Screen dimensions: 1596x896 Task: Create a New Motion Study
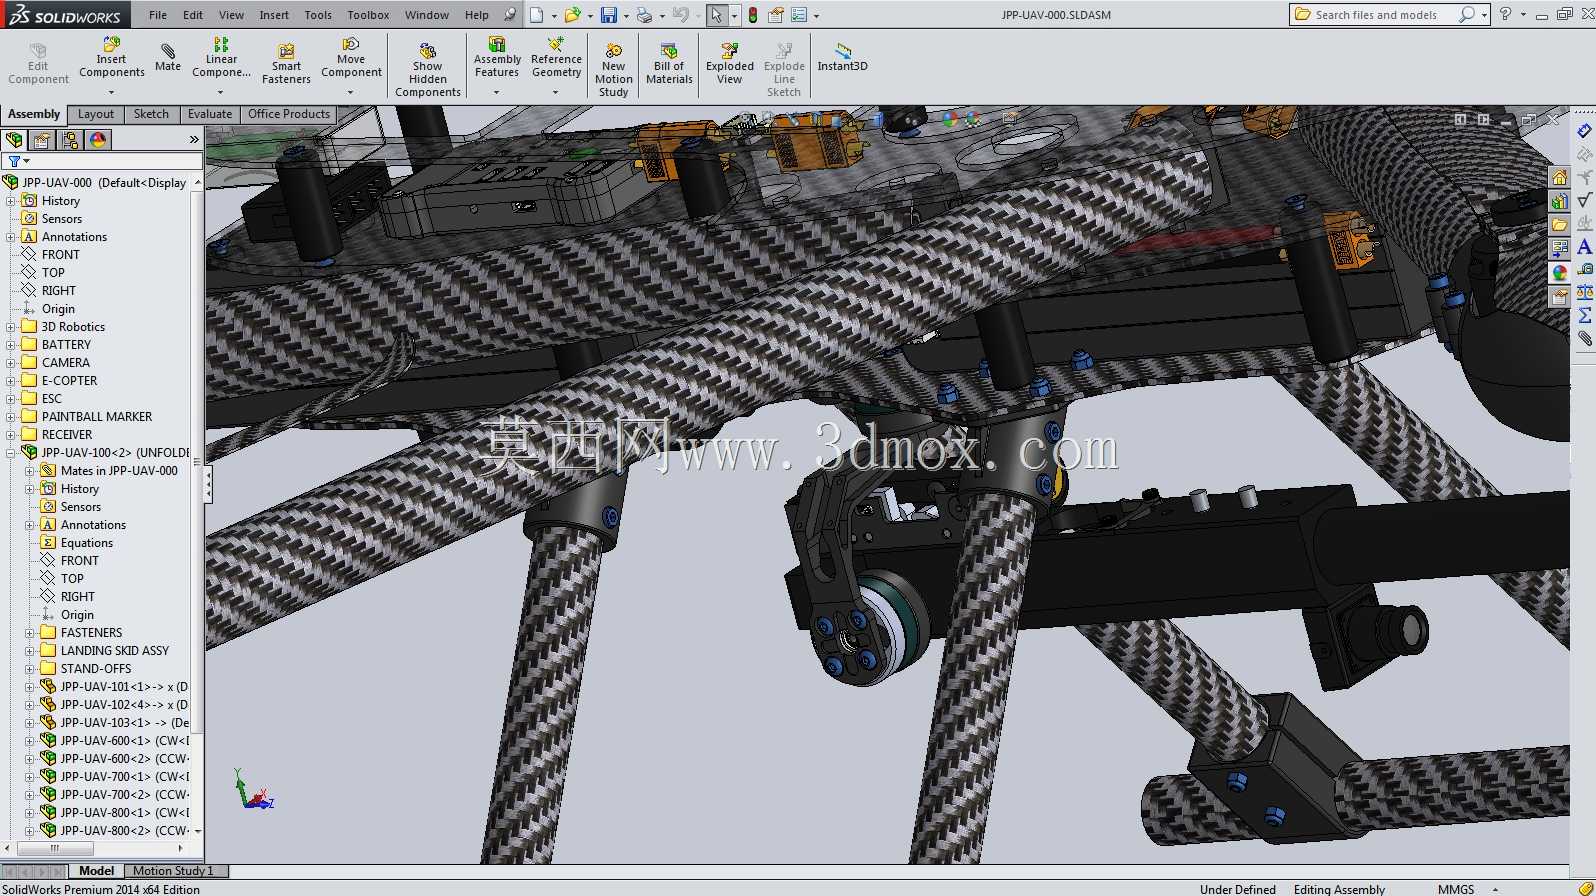[614, 70]
